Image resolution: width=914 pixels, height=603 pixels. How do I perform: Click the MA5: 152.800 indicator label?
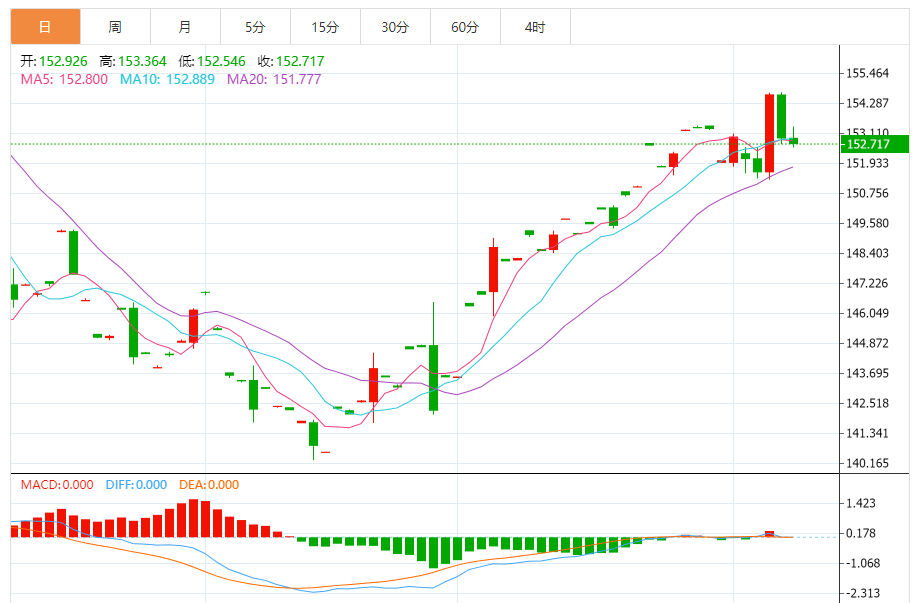coord(64,79)
